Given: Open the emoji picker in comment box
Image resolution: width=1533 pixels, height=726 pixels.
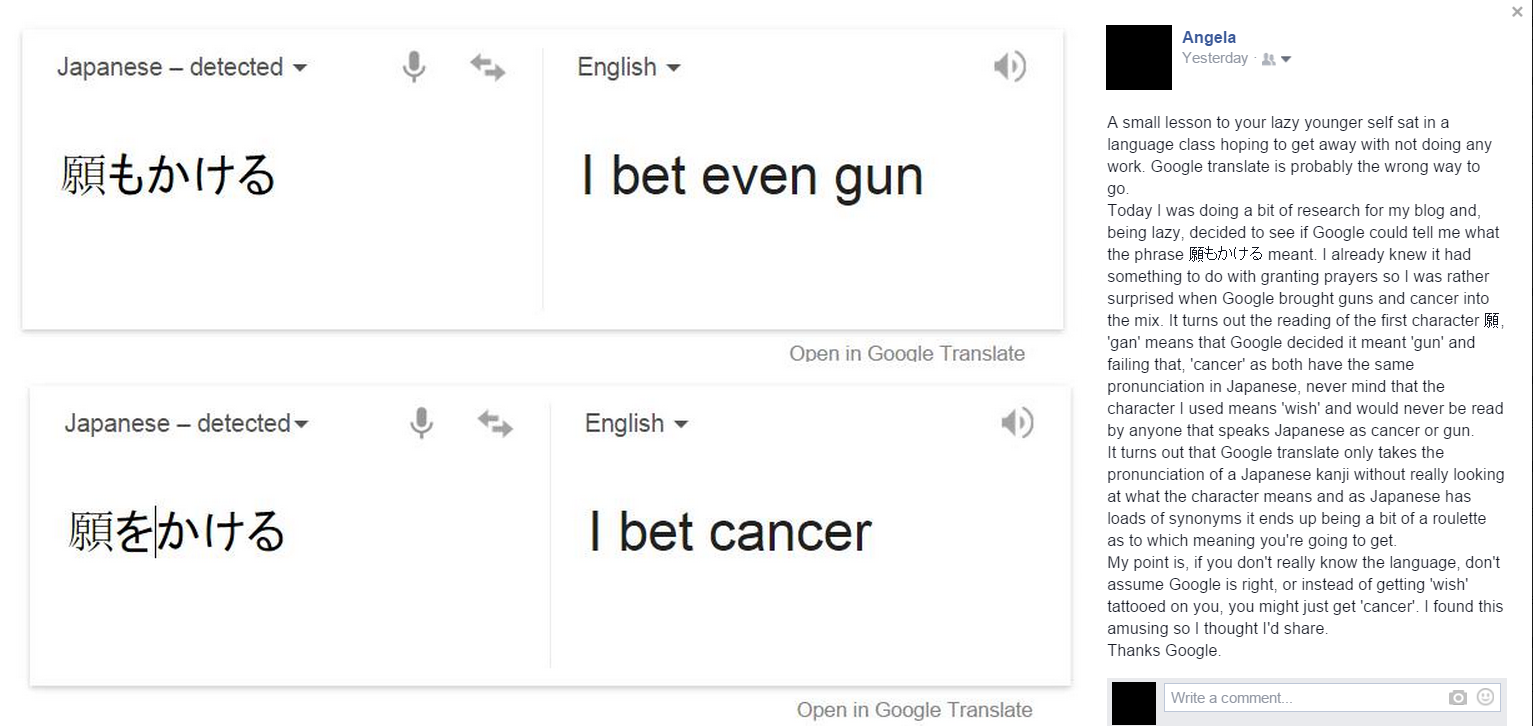Looking at the screenshot, I should point(1486,697).
